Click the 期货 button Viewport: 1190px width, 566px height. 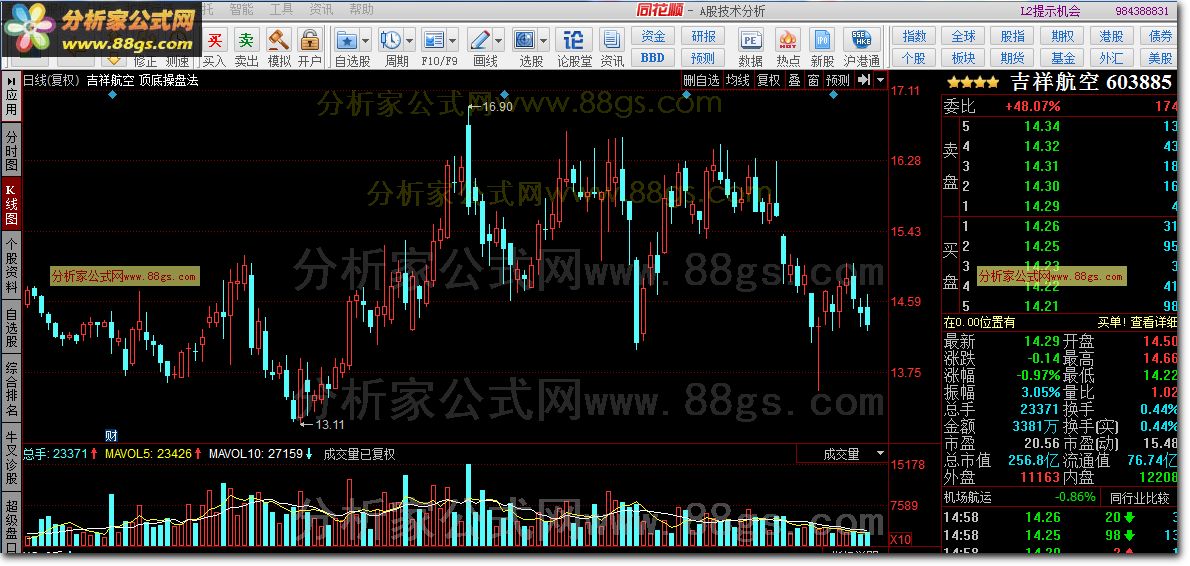[1012, 58]
